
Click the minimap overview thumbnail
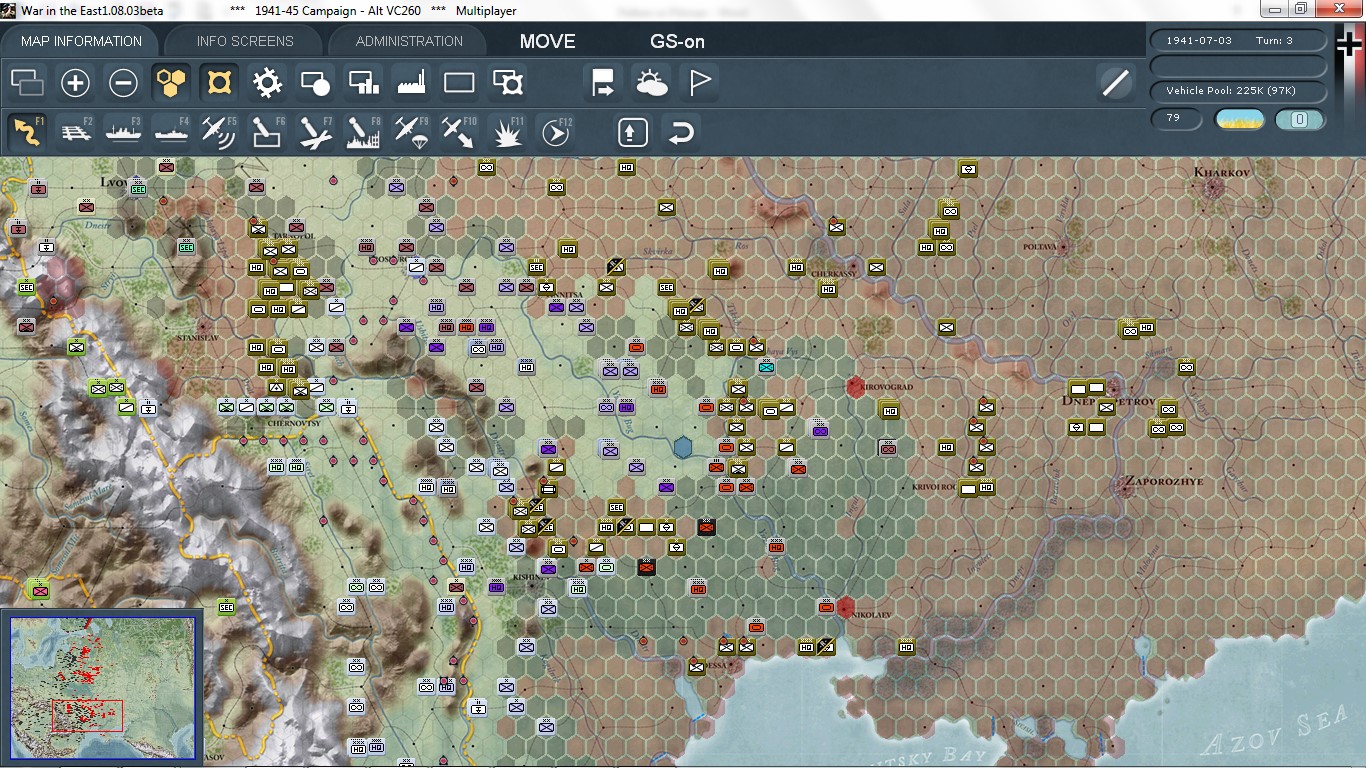point(103,690)
